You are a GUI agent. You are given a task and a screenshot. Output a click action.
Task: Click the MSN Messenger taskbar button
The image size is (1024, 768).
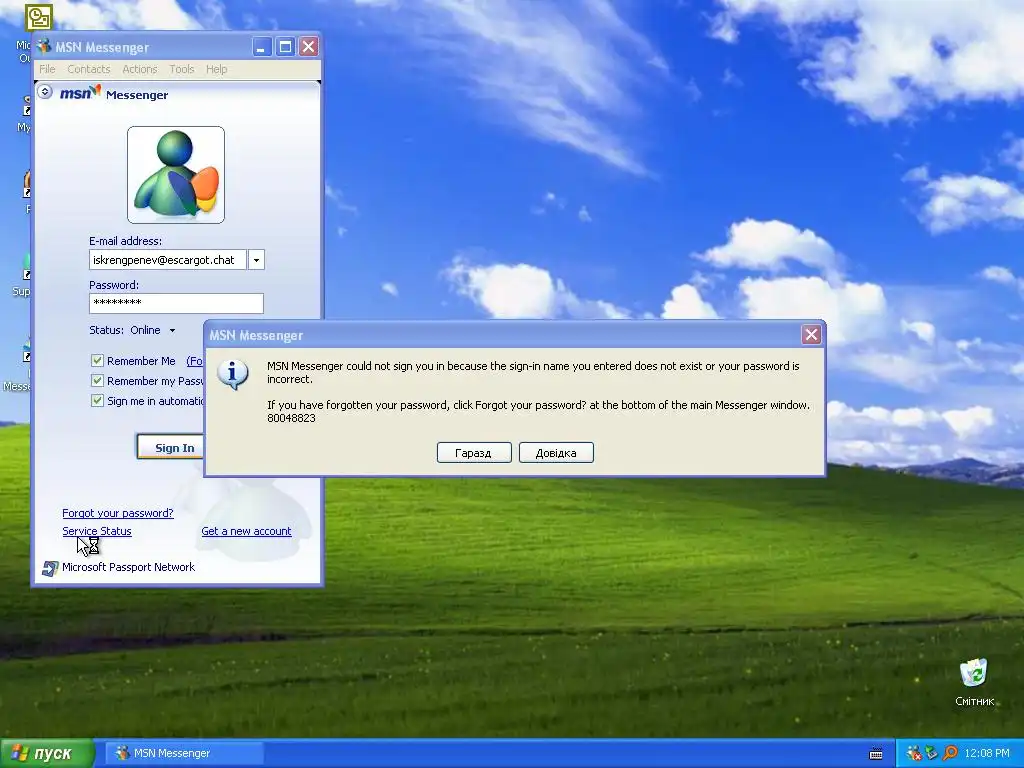(184, 753)
